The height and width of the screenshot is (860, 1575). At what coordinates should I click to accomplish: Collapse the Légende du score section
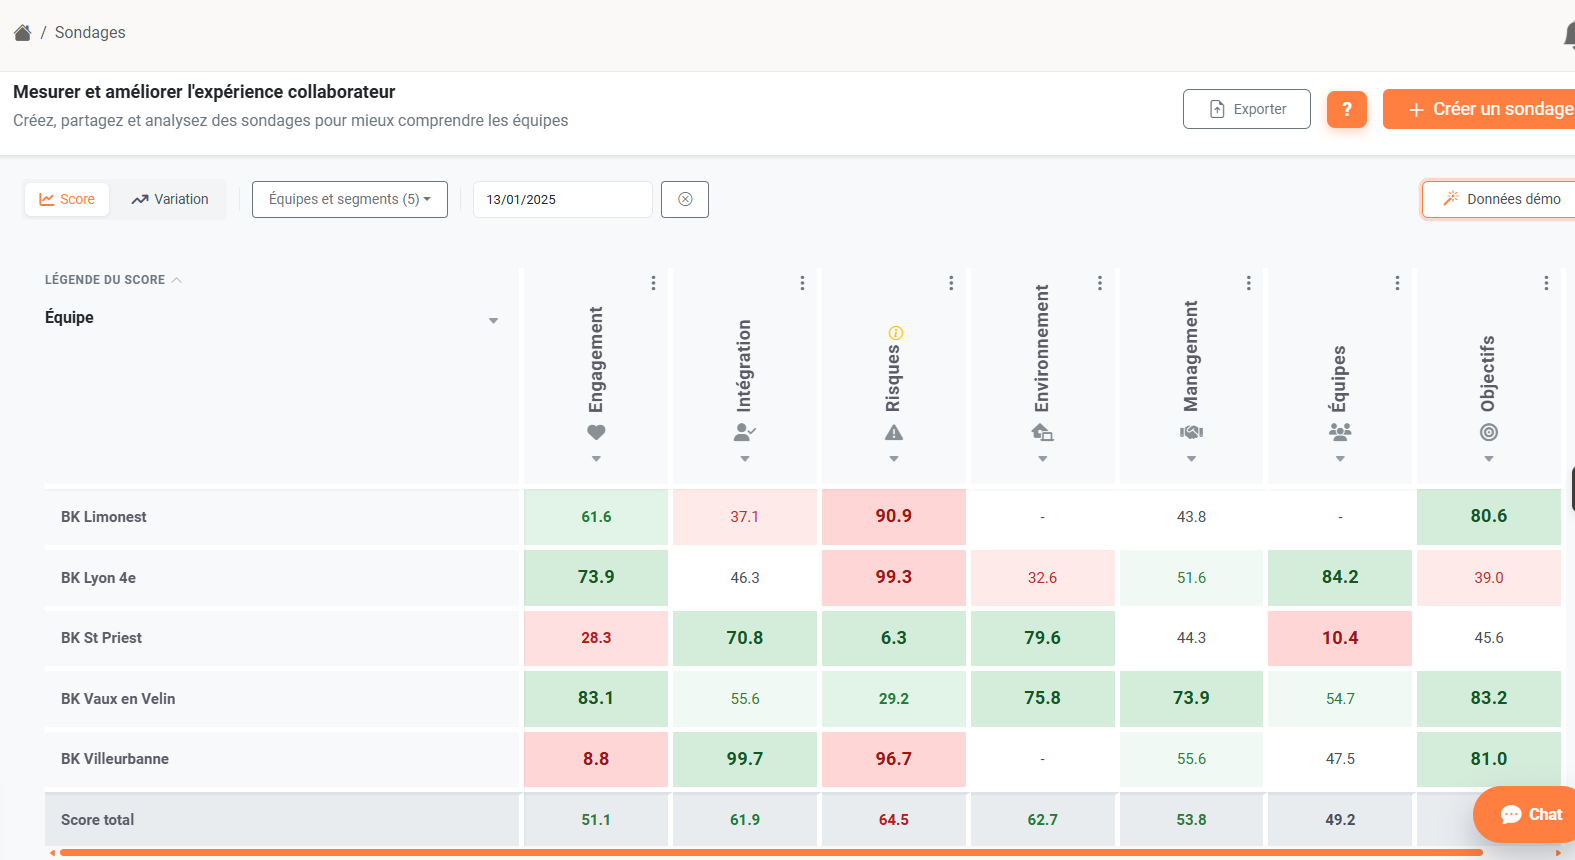coord(113,280)
